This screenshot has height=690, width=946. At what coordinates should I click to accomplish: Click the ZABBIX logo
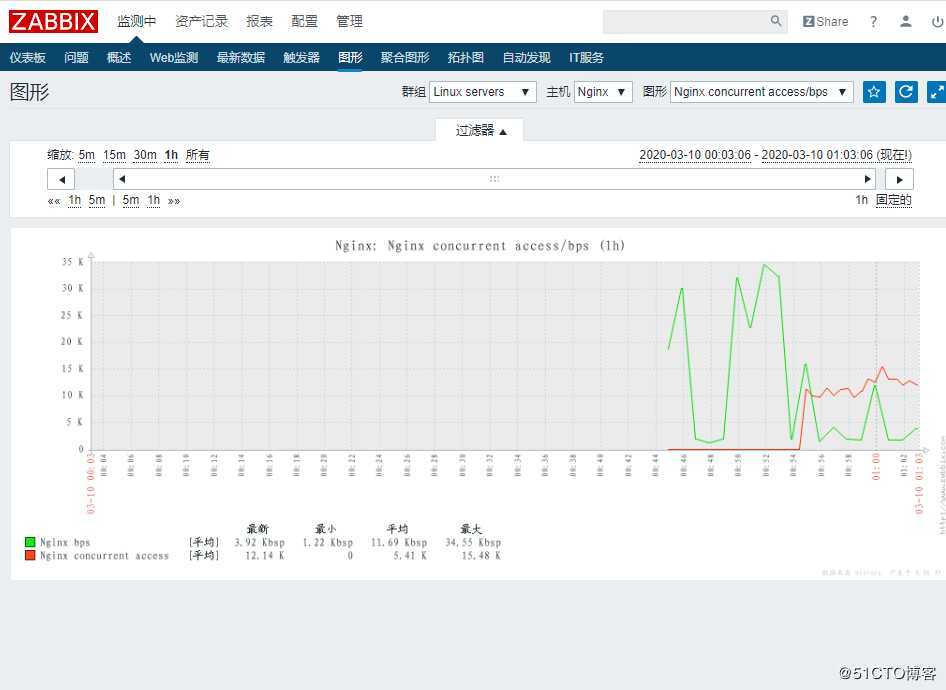pyautogui.click(x=53, y=21)
